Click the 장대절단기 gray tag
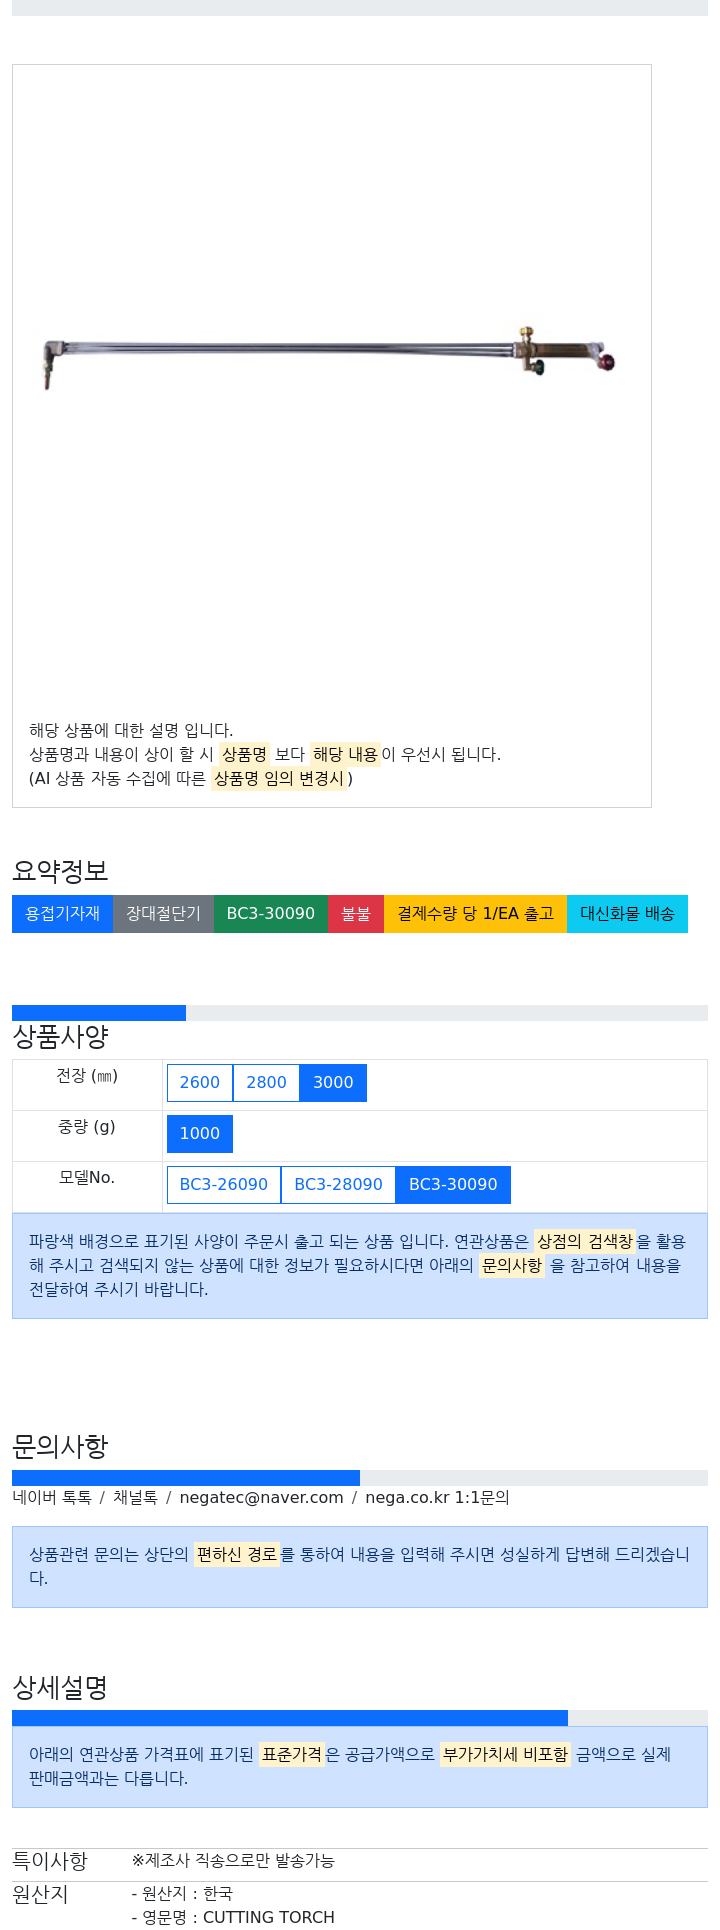Screen dimensions: 720x1930 (x=163, y=914)
